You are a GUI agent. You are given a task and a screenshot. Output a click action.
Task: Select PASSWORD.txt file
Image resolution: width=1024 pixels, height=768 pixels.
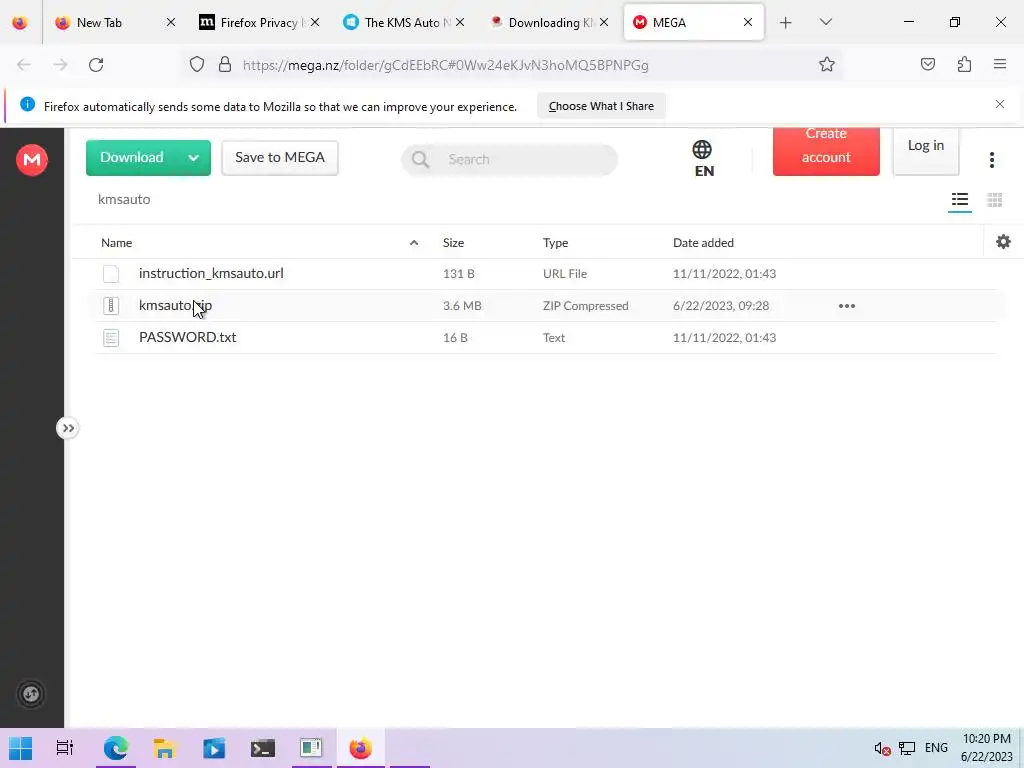[546, 338]
